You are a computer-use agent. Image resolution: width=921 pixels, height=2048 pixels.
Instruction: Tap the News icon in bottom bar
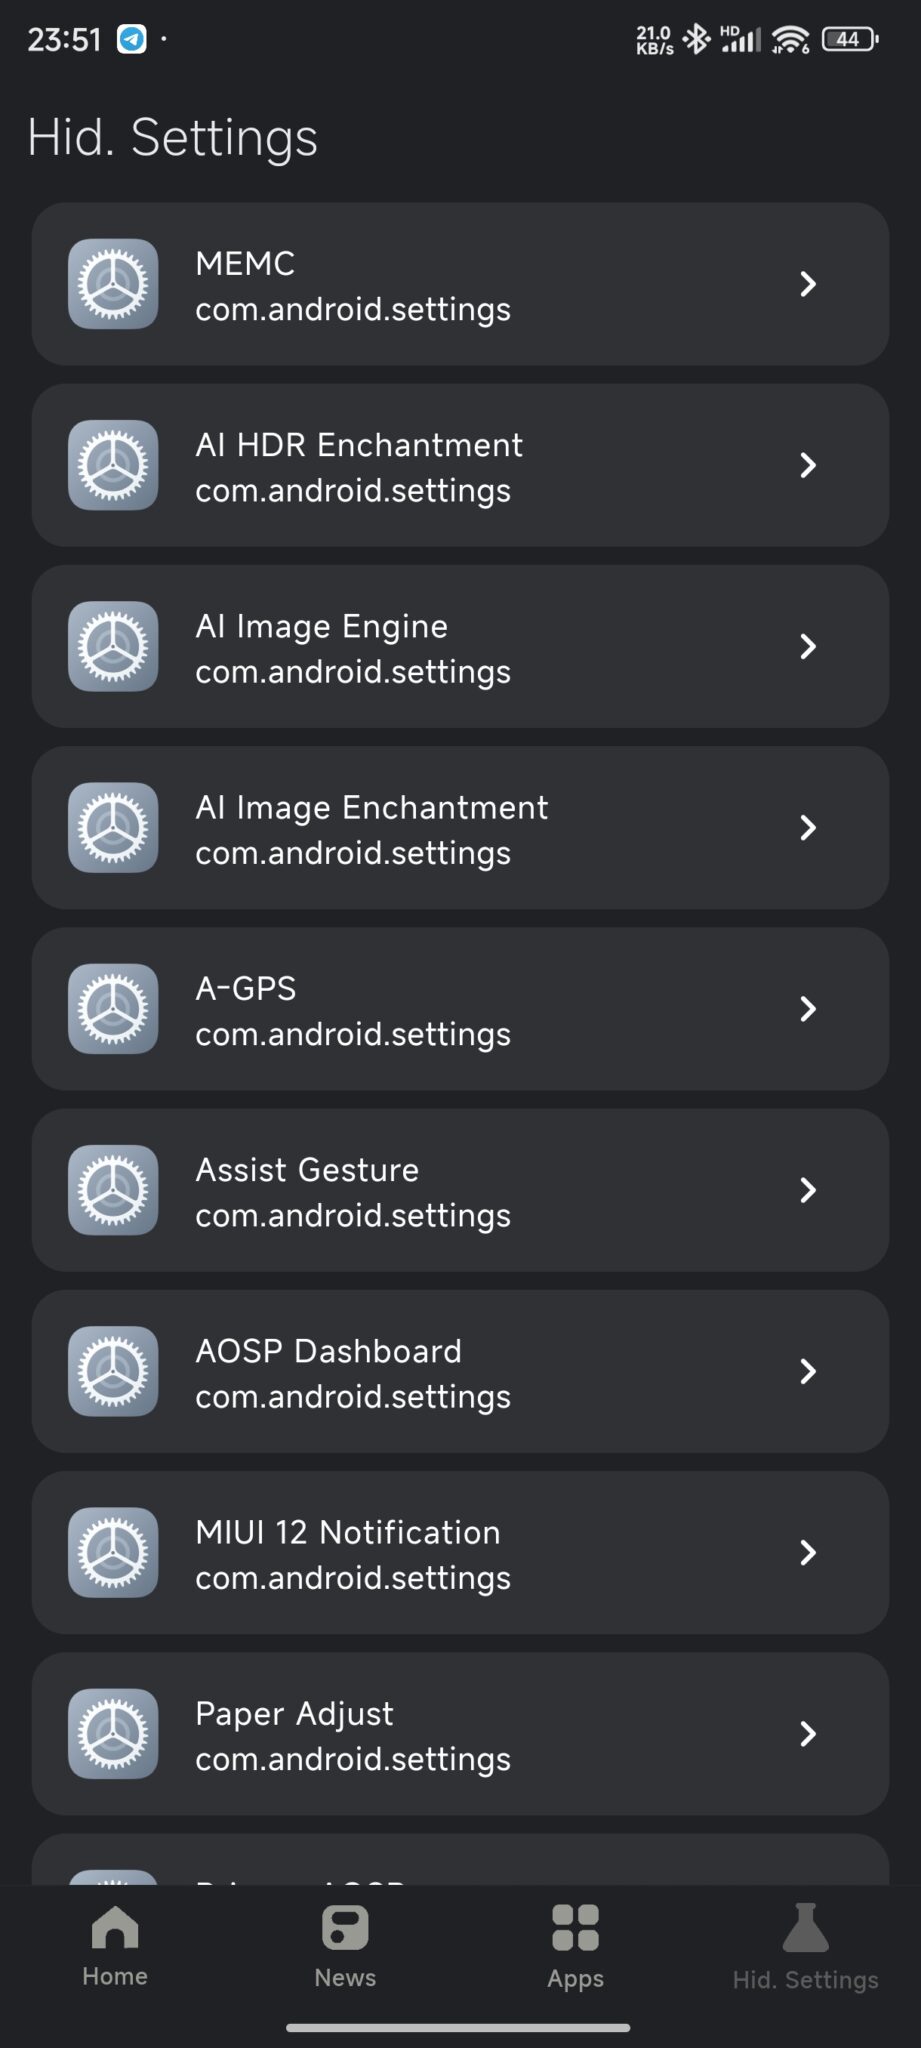345,1927
